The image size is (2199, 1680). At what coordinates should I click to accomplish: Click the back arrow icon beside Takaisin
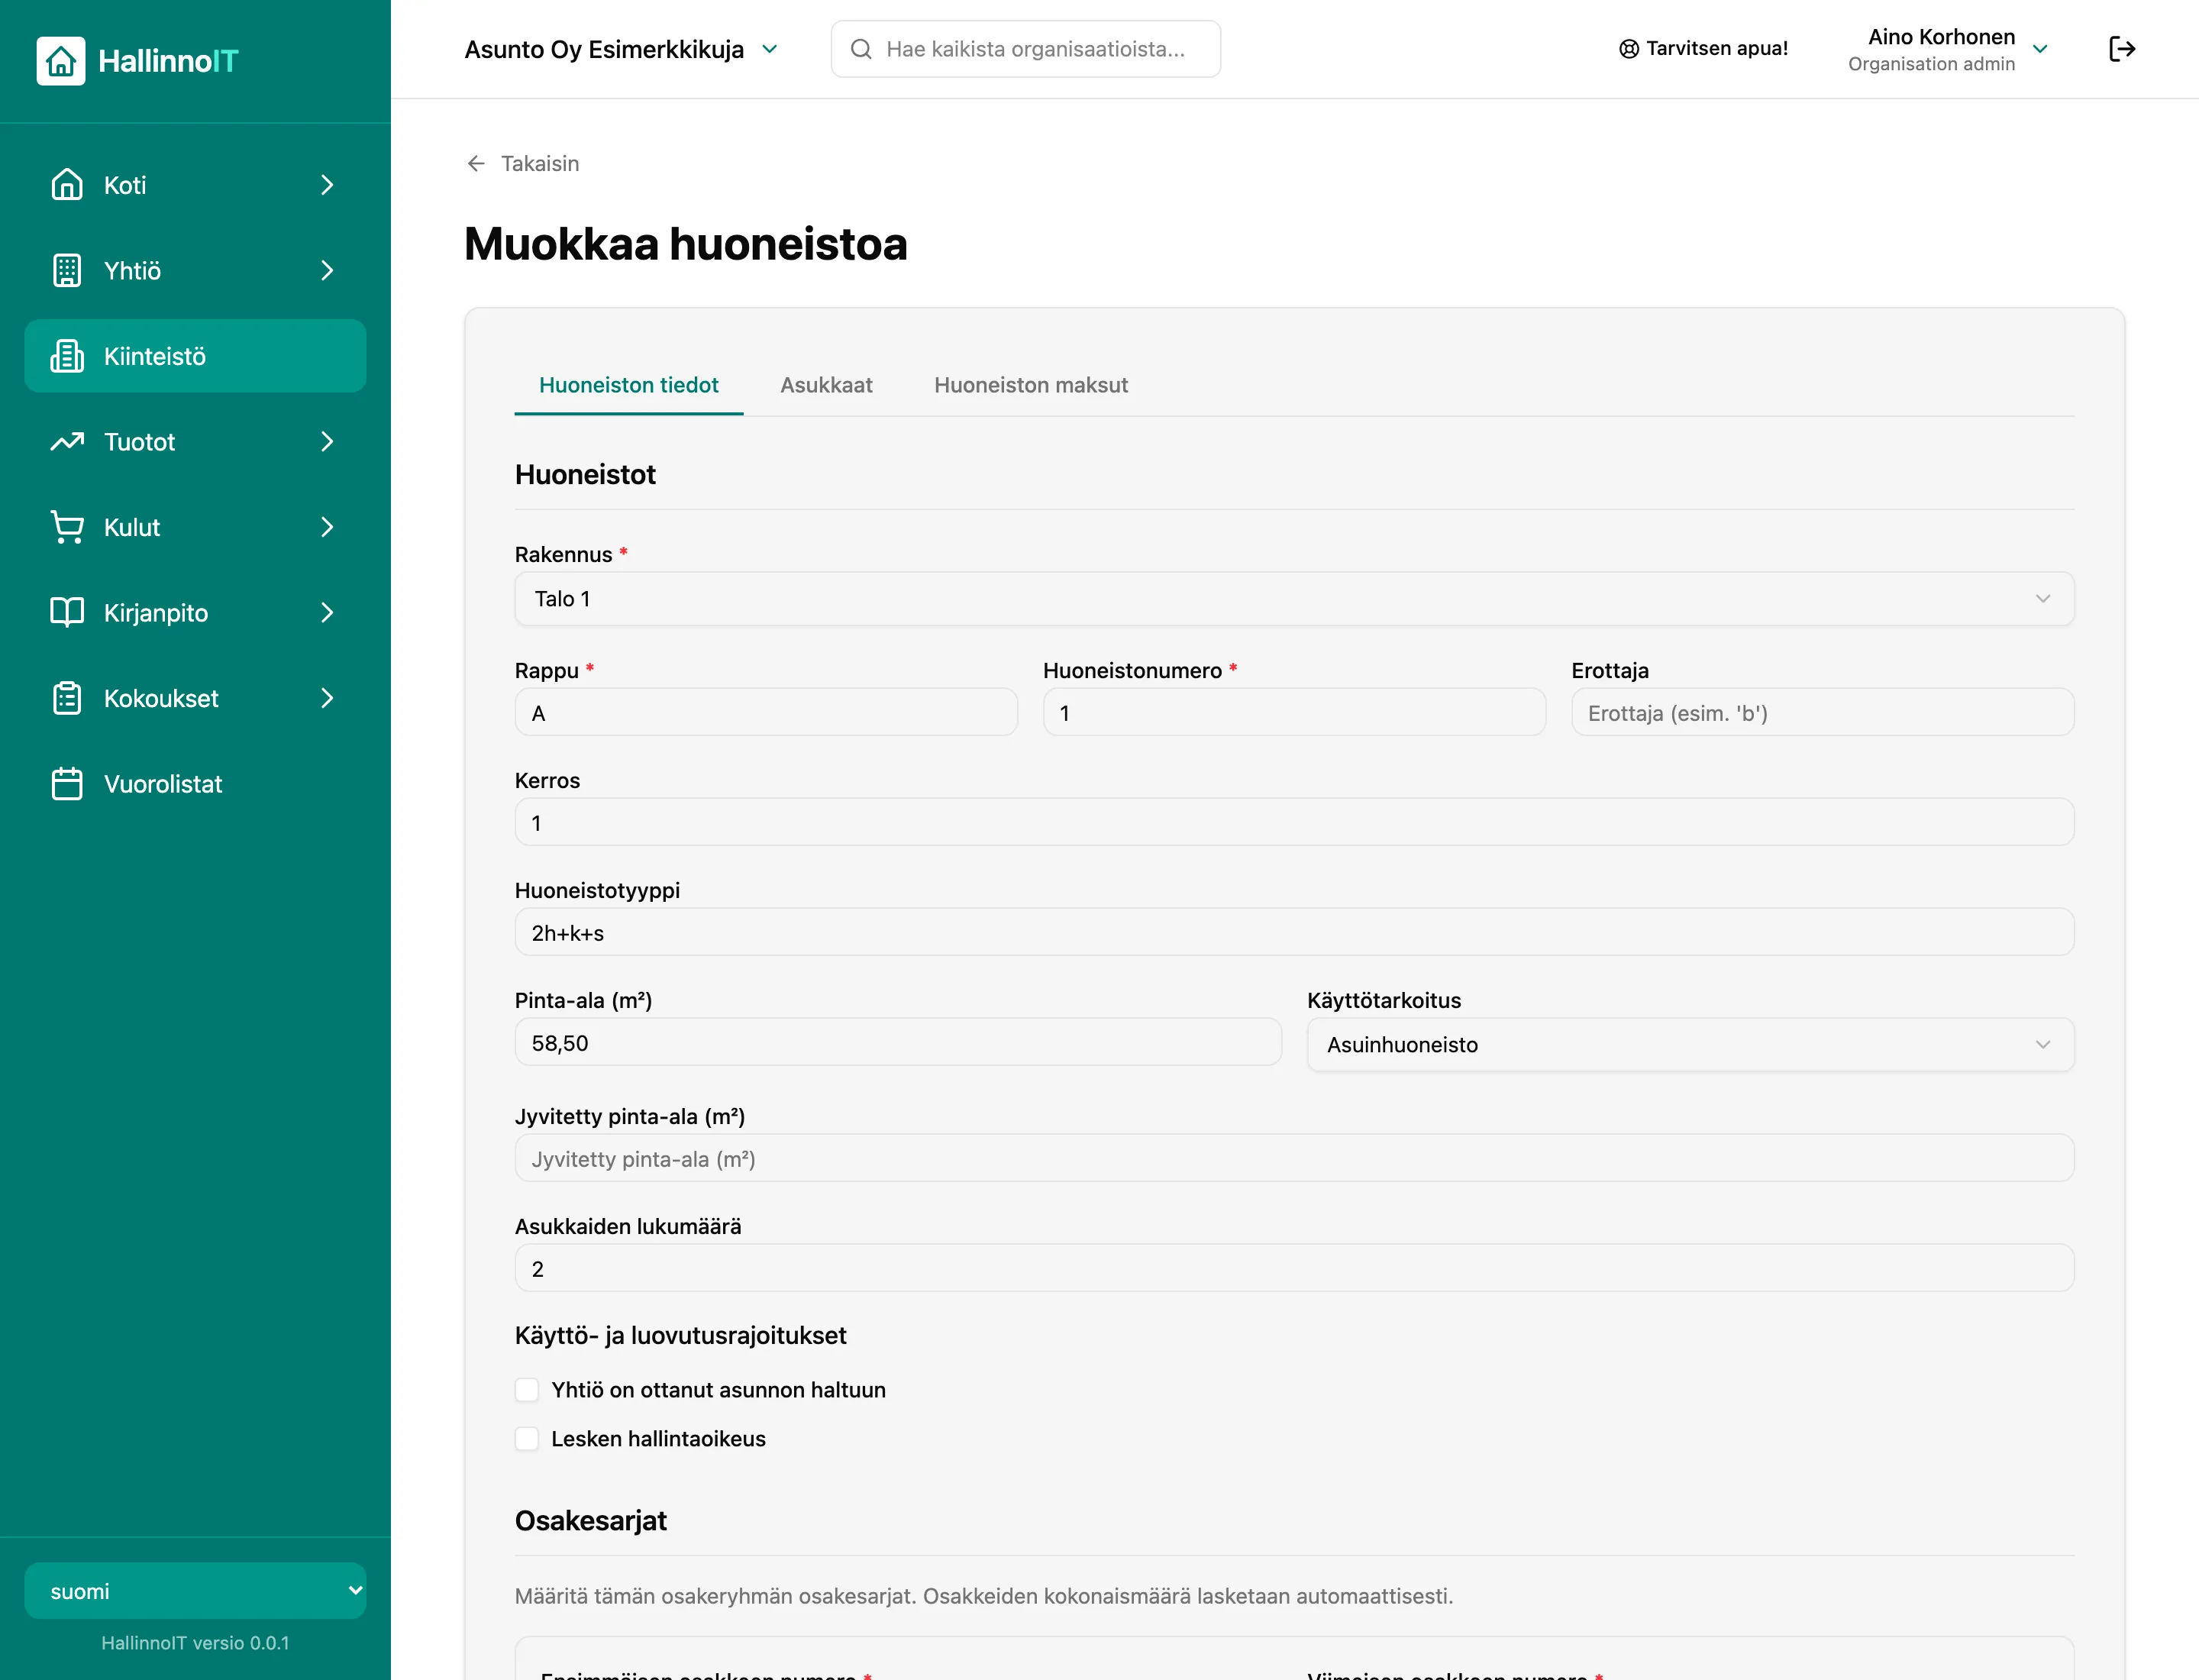(476, 163)
